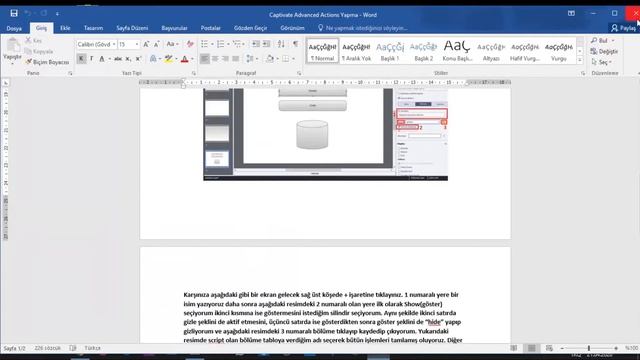Apply the Aralık Yok style
This screenshot has height=360, width=640.
tap(356, 51)
